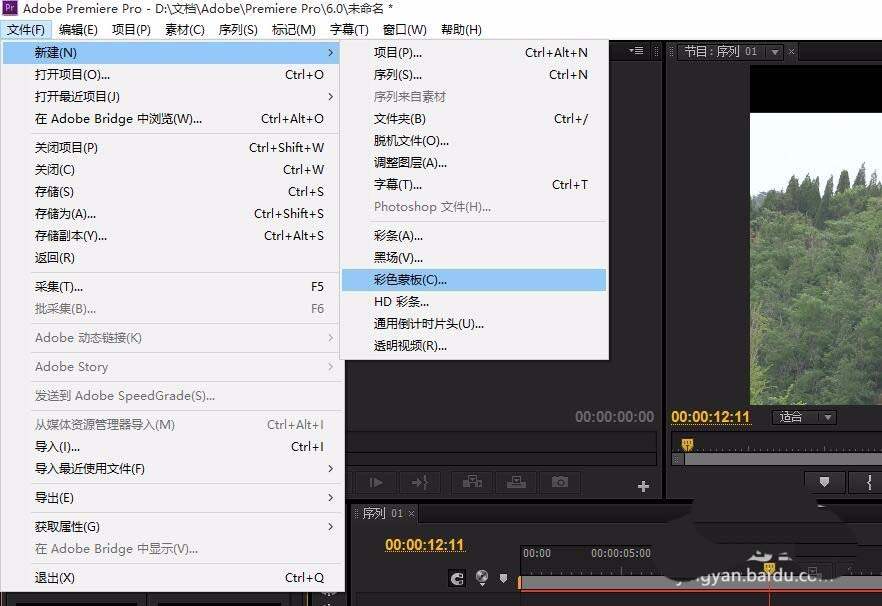Choose 项目(P)... in the New submenu

474,52
